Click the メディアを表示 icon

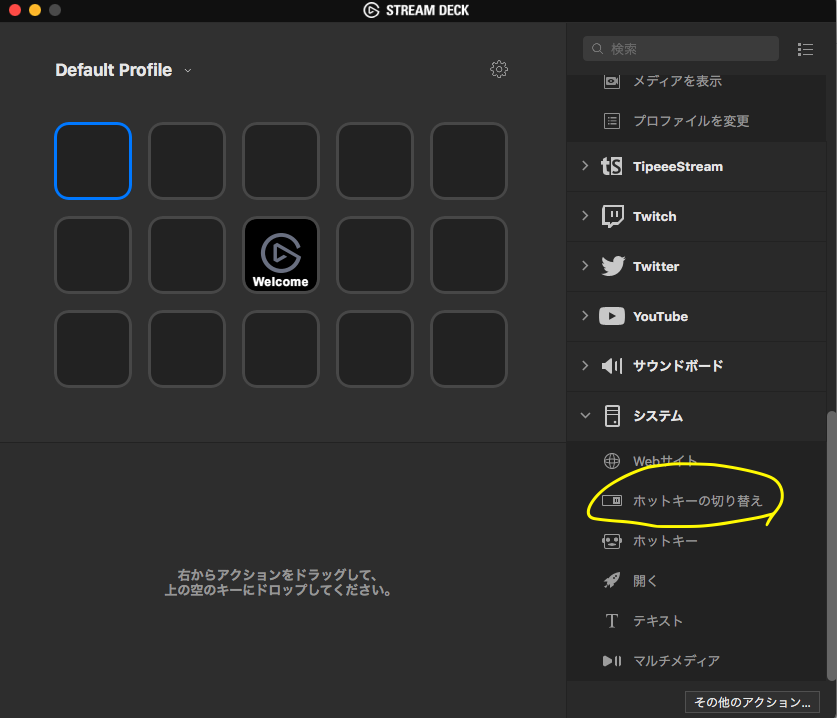tap(612, 82)
